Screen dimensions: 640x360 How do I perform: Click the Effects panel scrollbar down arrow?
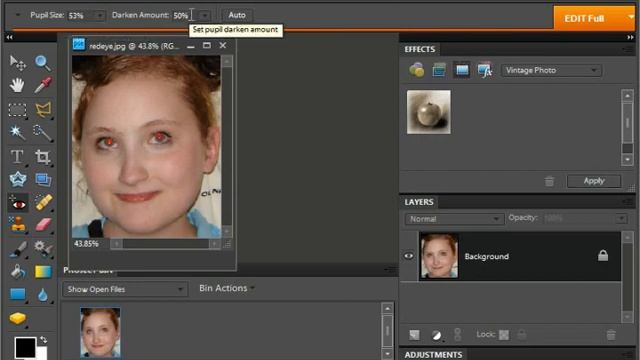pos(627,160)
